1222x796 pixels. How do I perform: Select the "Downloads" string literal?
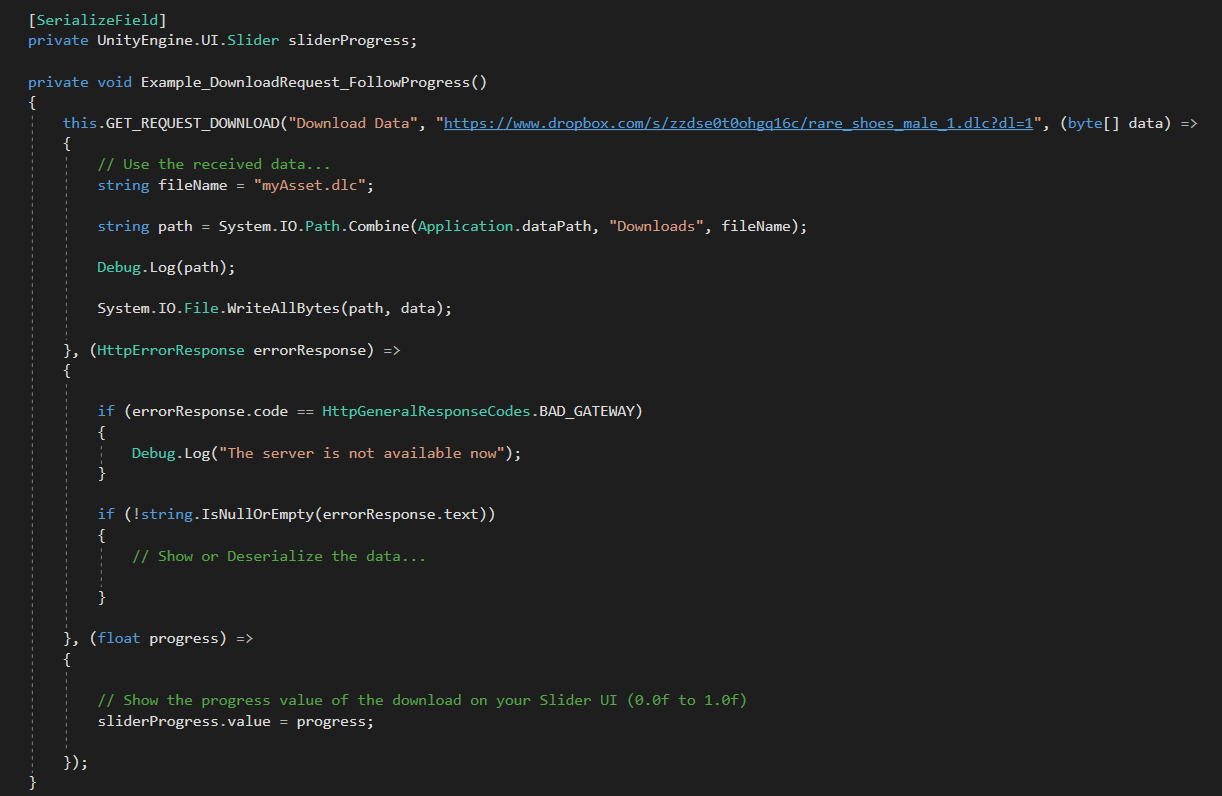656,226
